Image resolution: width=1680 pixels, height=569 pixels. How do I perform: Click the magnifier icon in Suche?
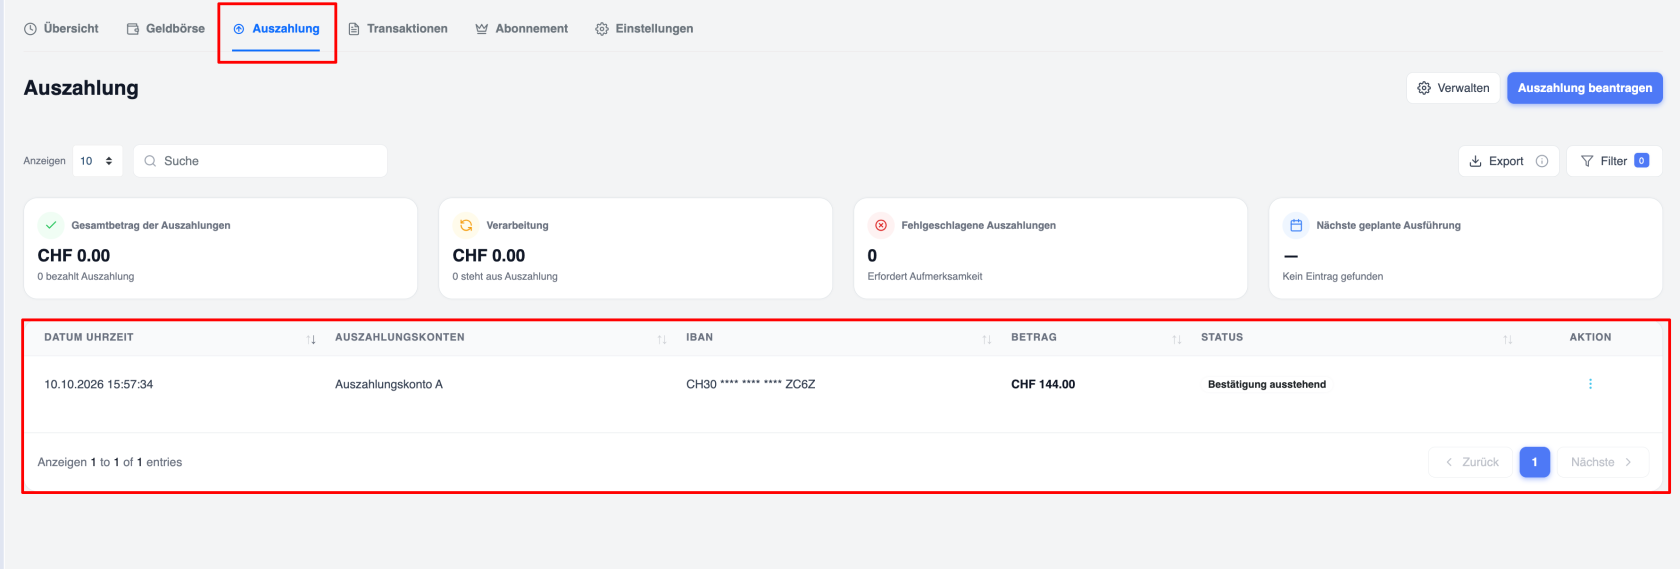pos(150,161)
